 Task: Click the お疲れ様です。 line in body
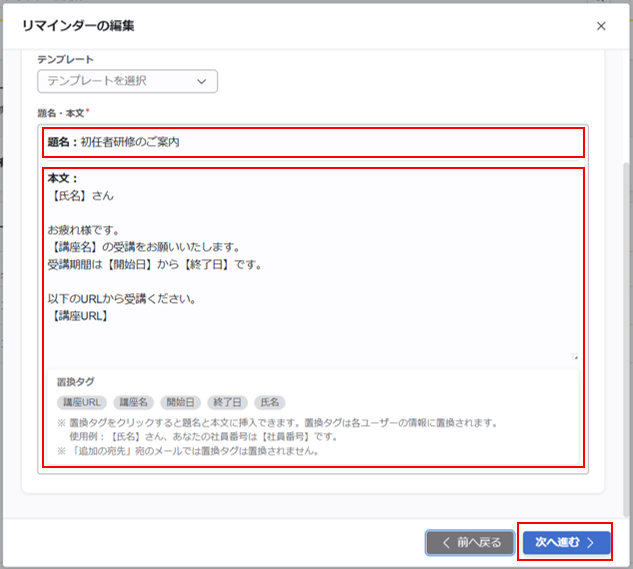click(x=84, y=230)
